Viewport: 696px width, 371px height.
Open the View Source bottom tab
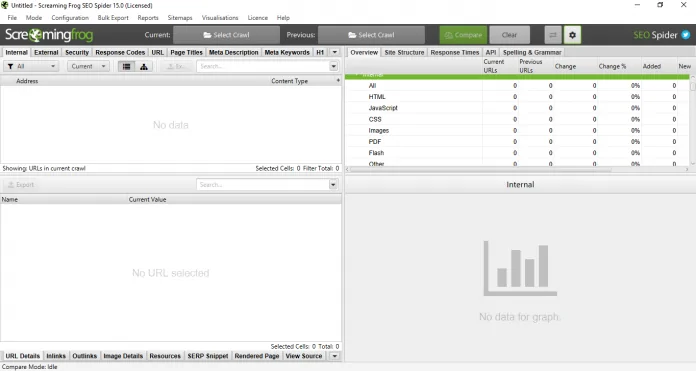304,356
